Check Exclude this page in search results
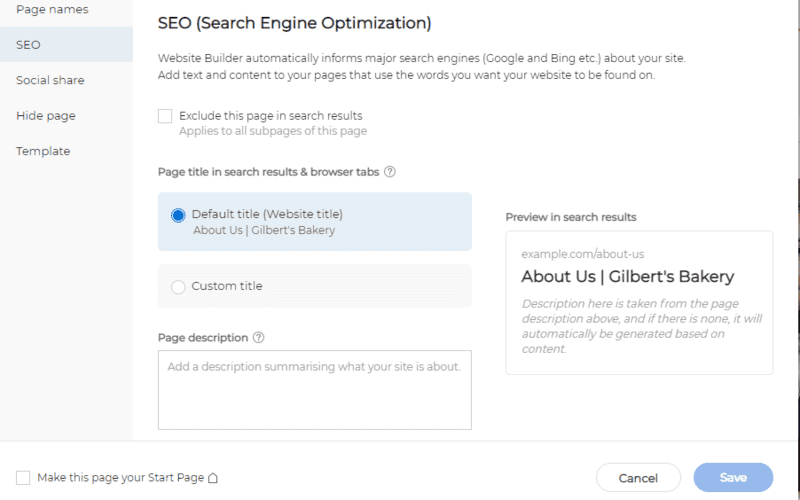This screenshot has height=500, width=800. (165, 116)
